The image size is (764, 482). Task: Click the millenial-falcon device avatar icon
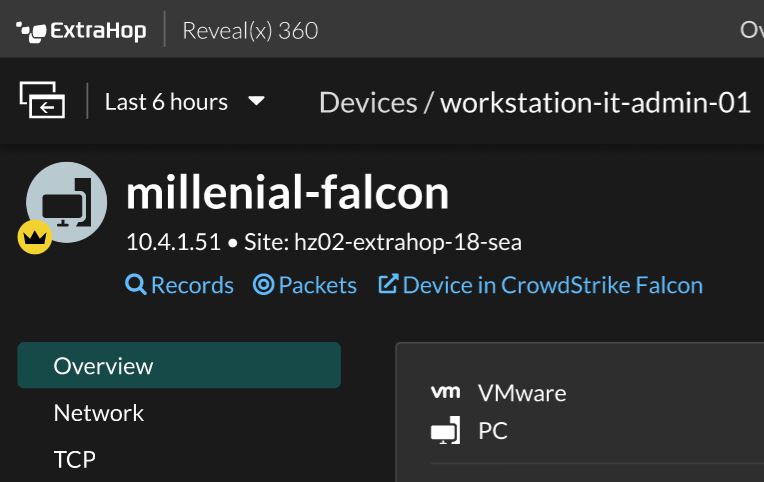click(x=67, y=202)
